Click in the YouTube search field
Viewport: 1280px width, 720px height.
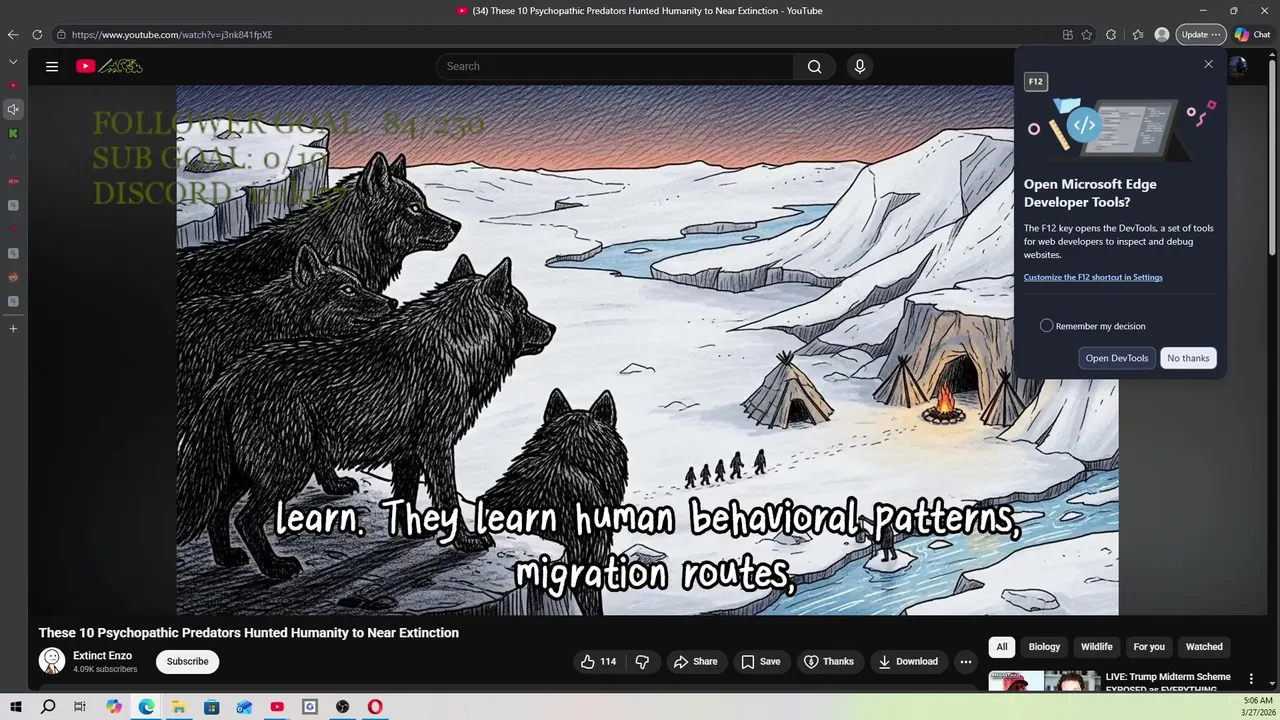point(615,66)
